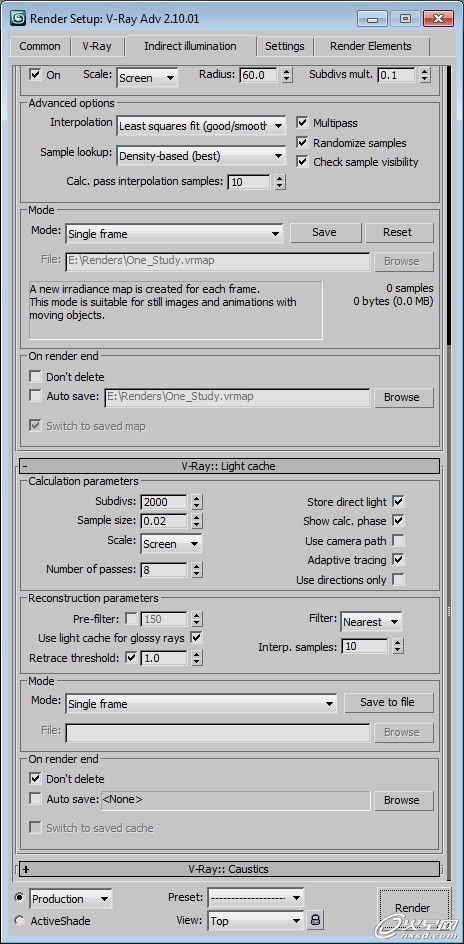Toggle Show calc. phase checkbox
464x944 pixels.
(x=398, y=520)
